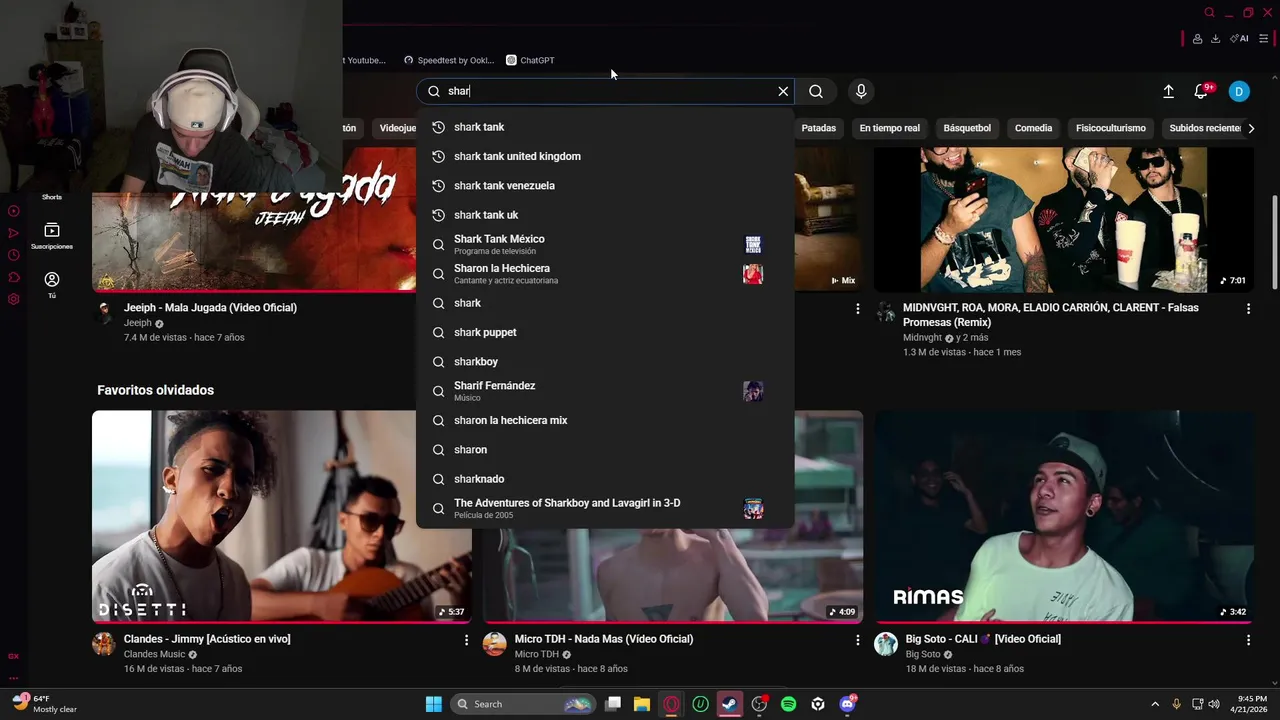Image resolution: width=1280 pixels, height=720 pixels.
Task: Open options for Falsas Promesas Remix video
Action: point(1248,309)
